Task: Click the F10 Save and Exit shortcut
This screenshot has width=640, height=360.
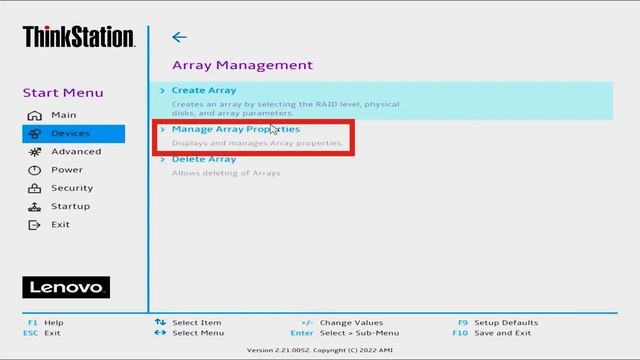Action: (492, 333)
